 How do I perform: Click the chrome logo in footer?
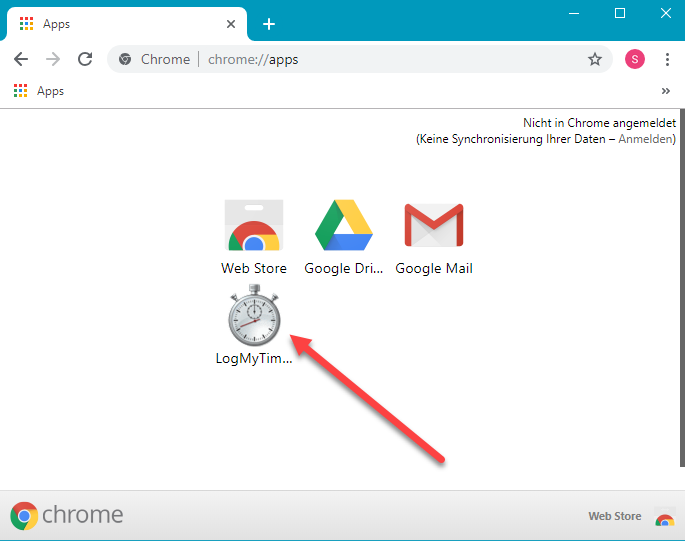coord(67,515)
